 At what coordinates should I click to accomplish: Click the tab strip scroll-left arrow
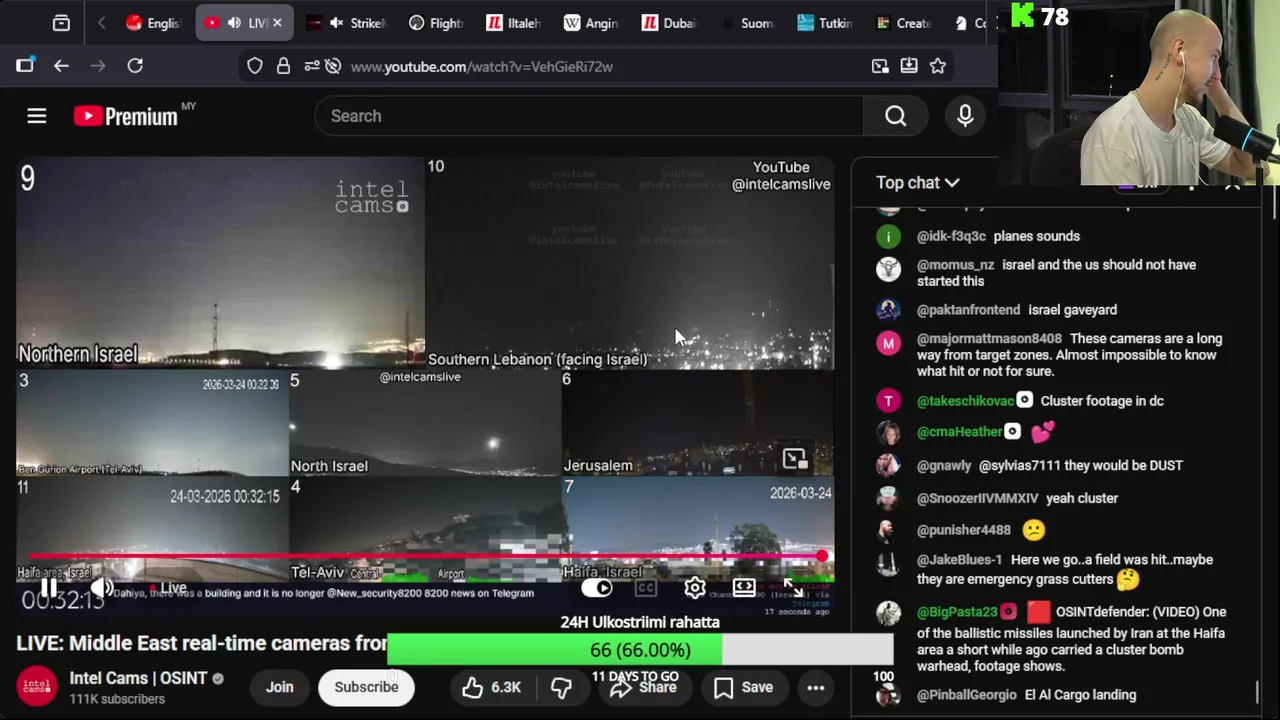(101, 23)
